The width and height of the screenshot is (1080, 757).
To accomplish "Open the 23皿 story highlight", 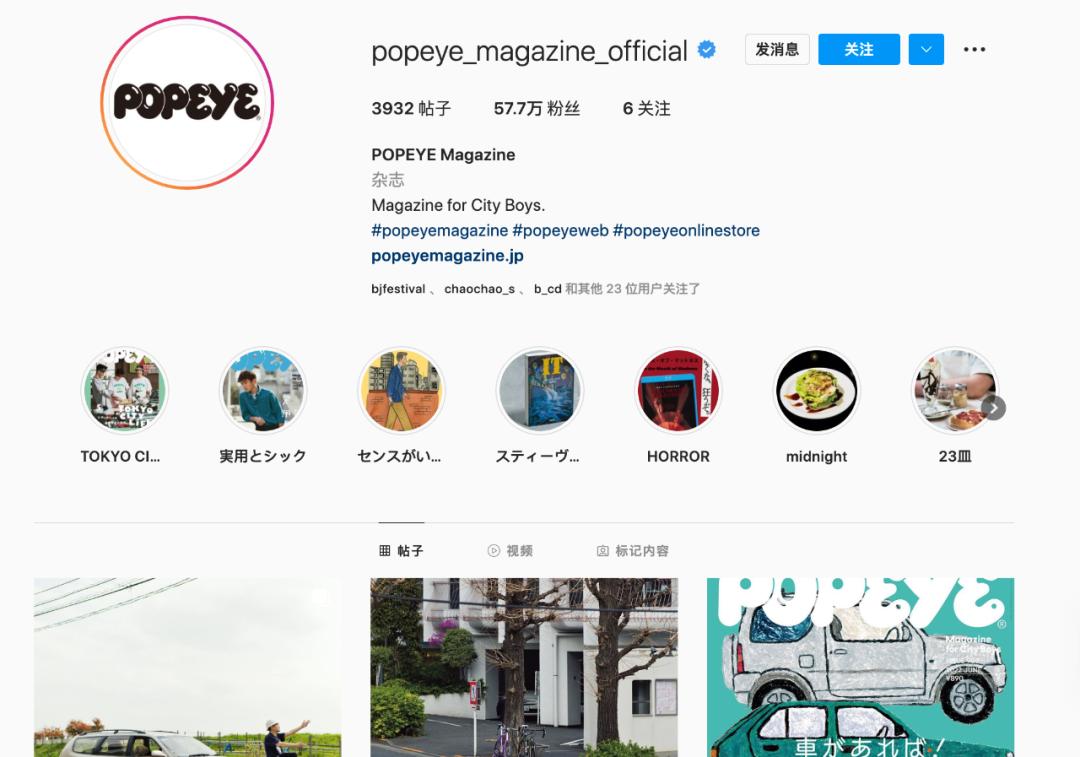I will pos(955,390).
